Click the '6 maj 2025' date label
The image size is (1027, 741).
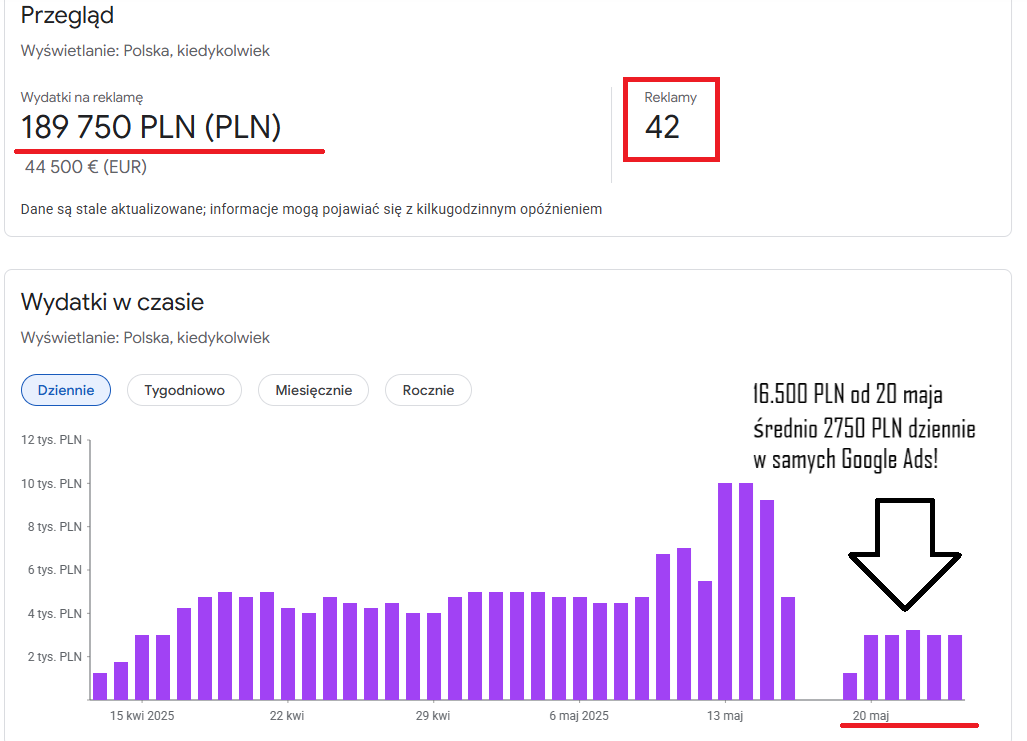click(x=579, y=715)
